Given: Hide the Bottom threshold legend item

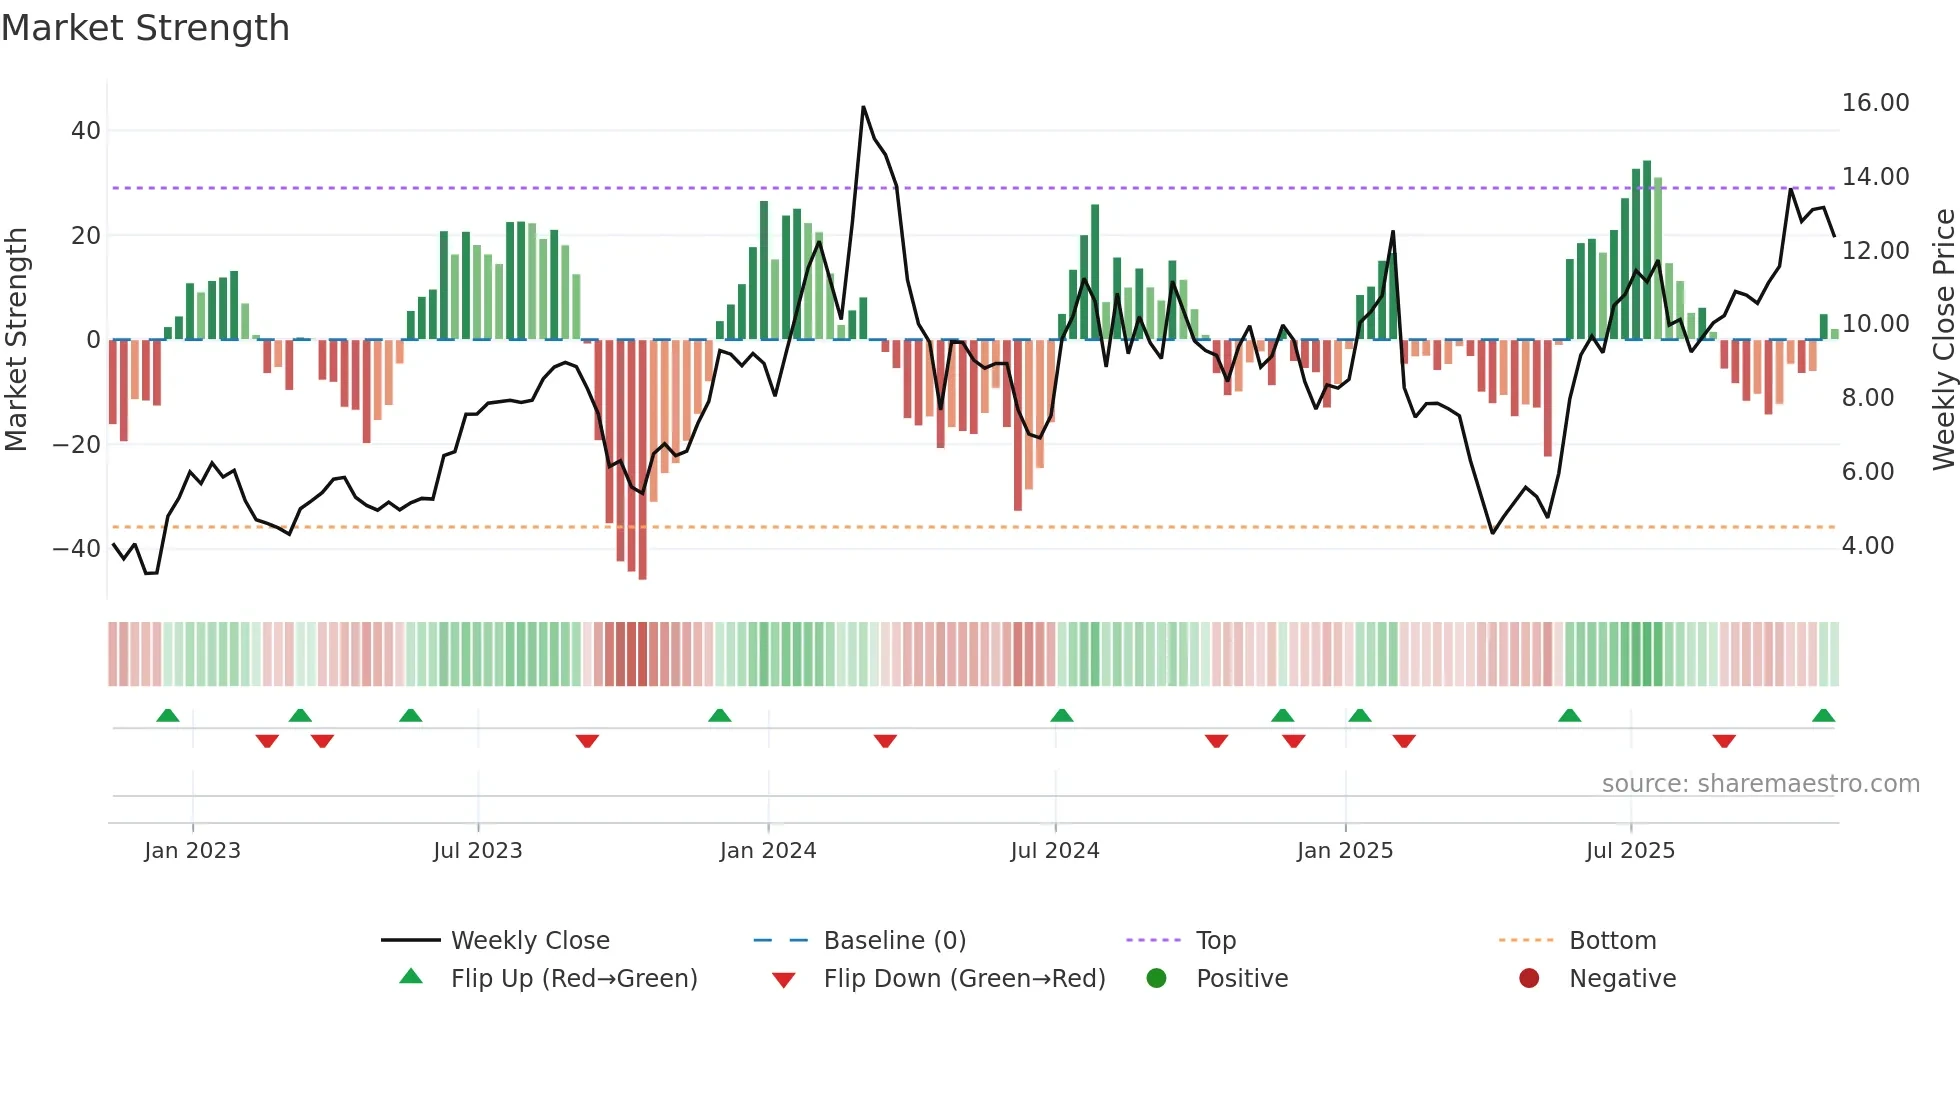Looking at the screenshot, I should pos(1612,941).
